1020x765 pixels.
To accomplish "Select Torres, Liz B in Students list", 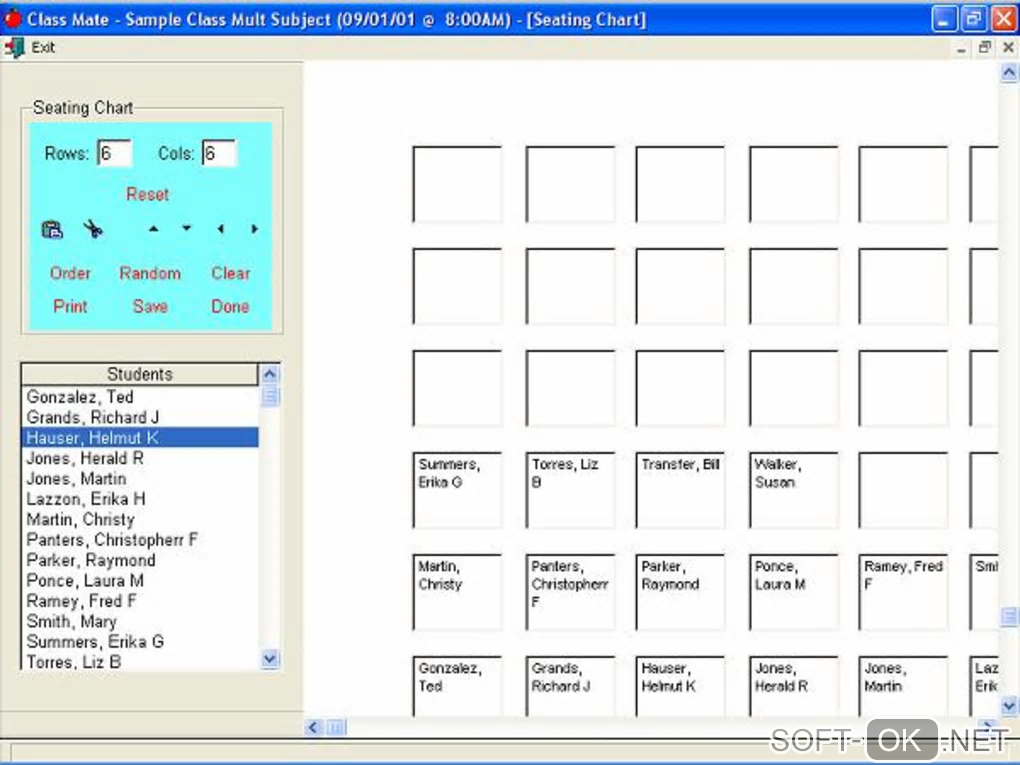I will pyautogui.click(x=140, y=662).
